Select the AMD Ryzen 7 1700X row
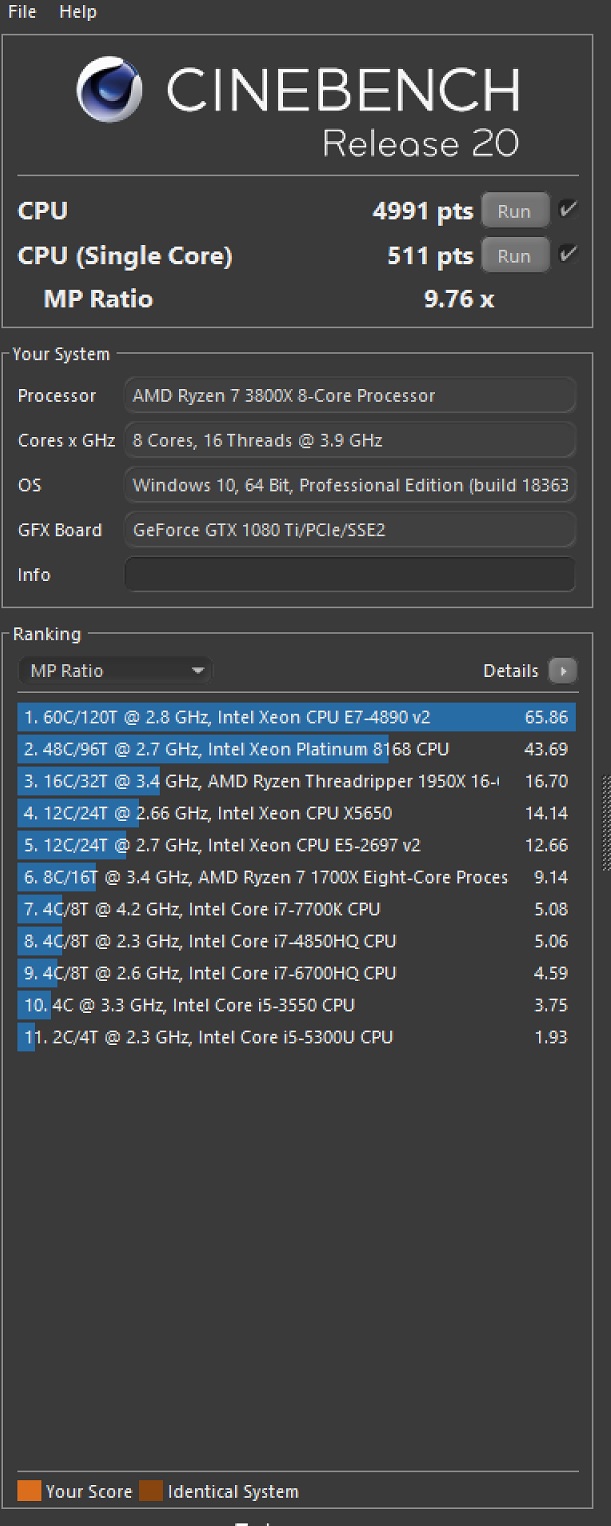The image size is (611, 1526). [297, 877]
